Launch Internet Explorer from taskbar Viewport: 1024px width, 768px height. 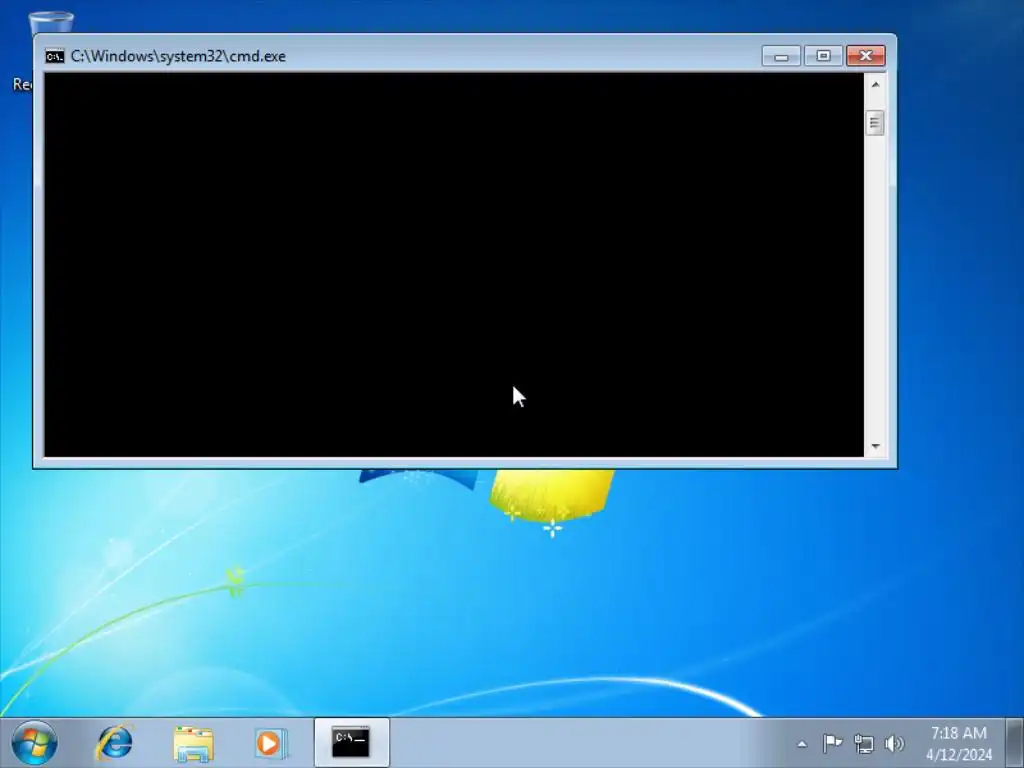[x=115, y=743]
